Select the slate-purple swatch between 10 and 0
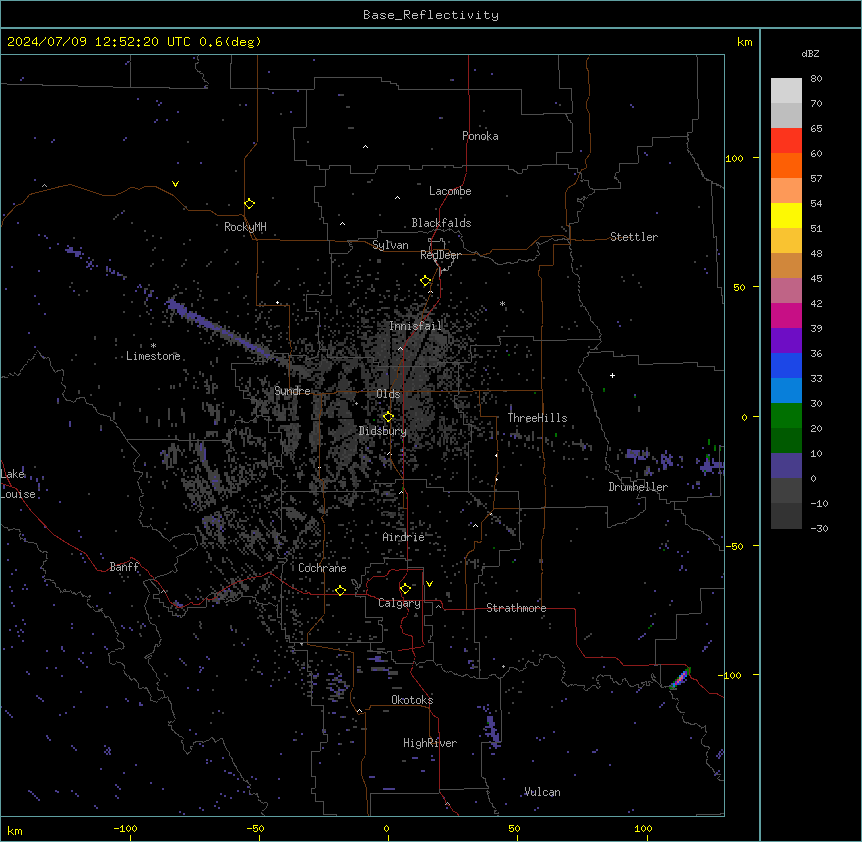The image size is (862, 842). click(x=786, y=466)
